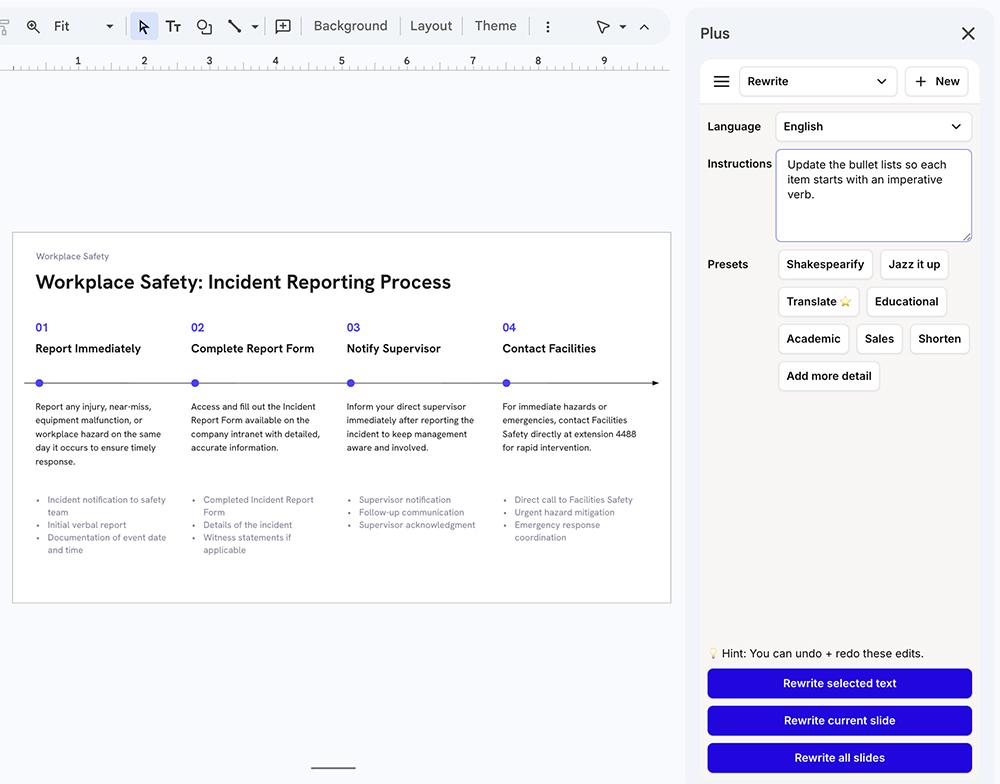This screenshot has width=1000, height=784.
Task: Click the bullet Follow-up communication
Action: (411, 512)
